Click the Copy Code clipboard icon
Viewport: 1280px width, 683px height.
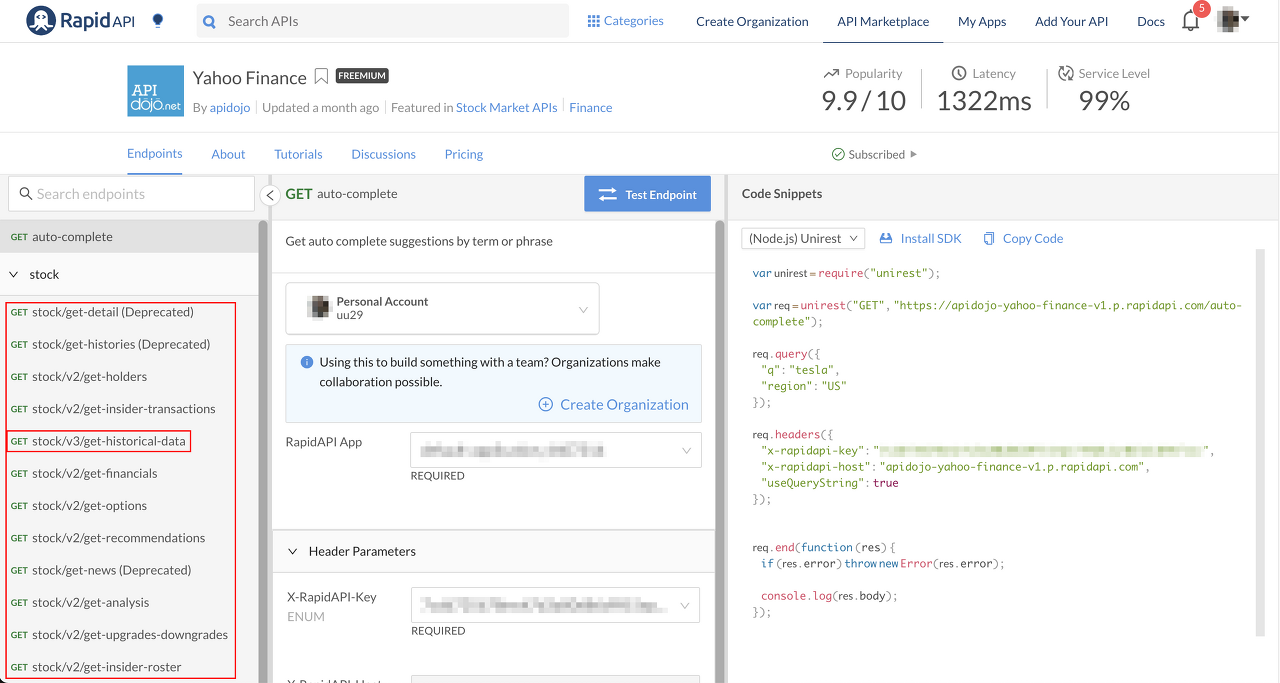click(x=989, y=238)
